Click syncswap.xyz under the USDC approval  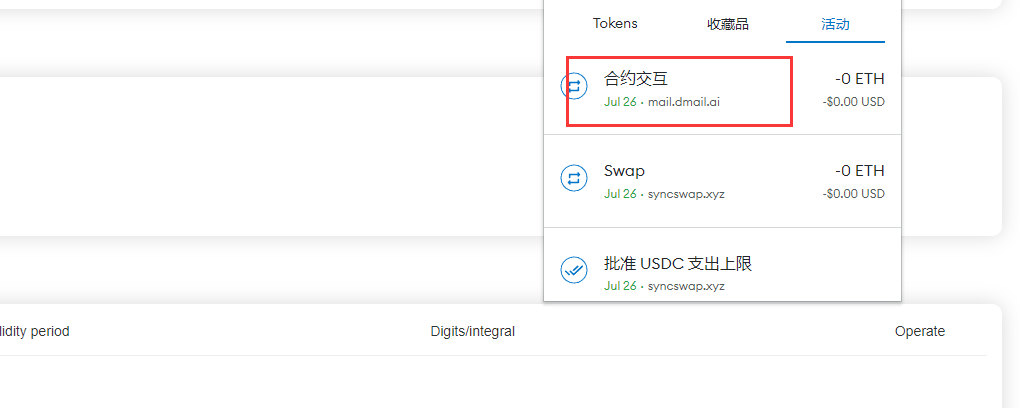[686, 286]
